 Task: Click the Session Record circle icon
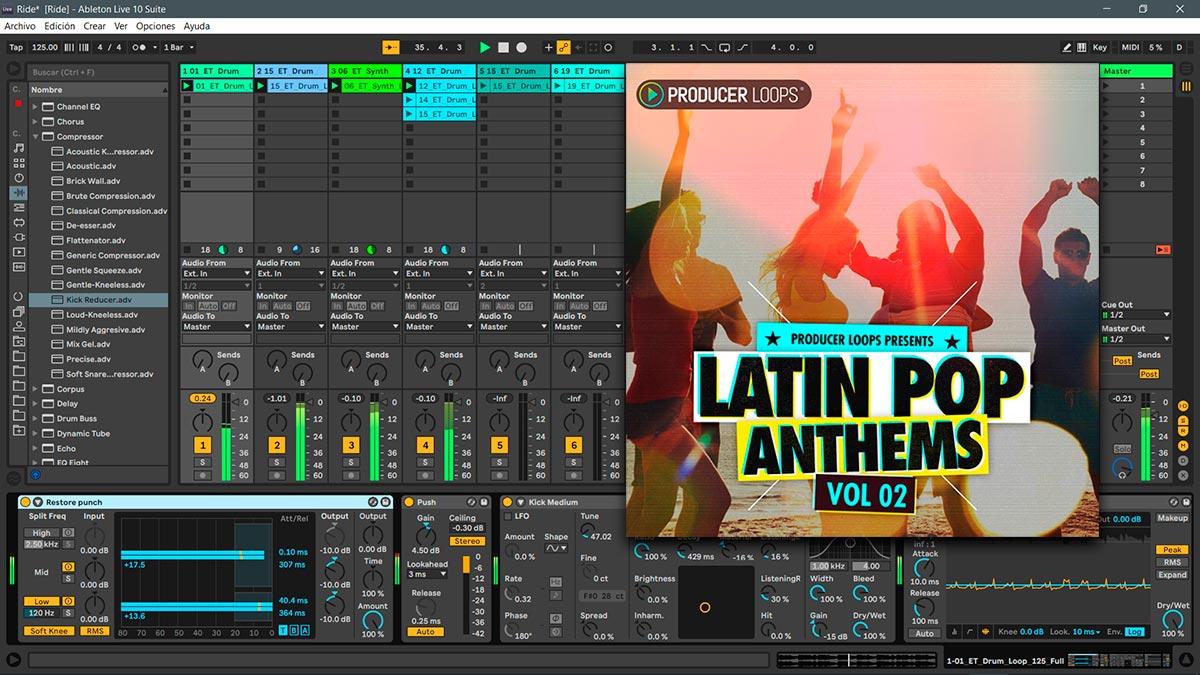tap(608, 47)
